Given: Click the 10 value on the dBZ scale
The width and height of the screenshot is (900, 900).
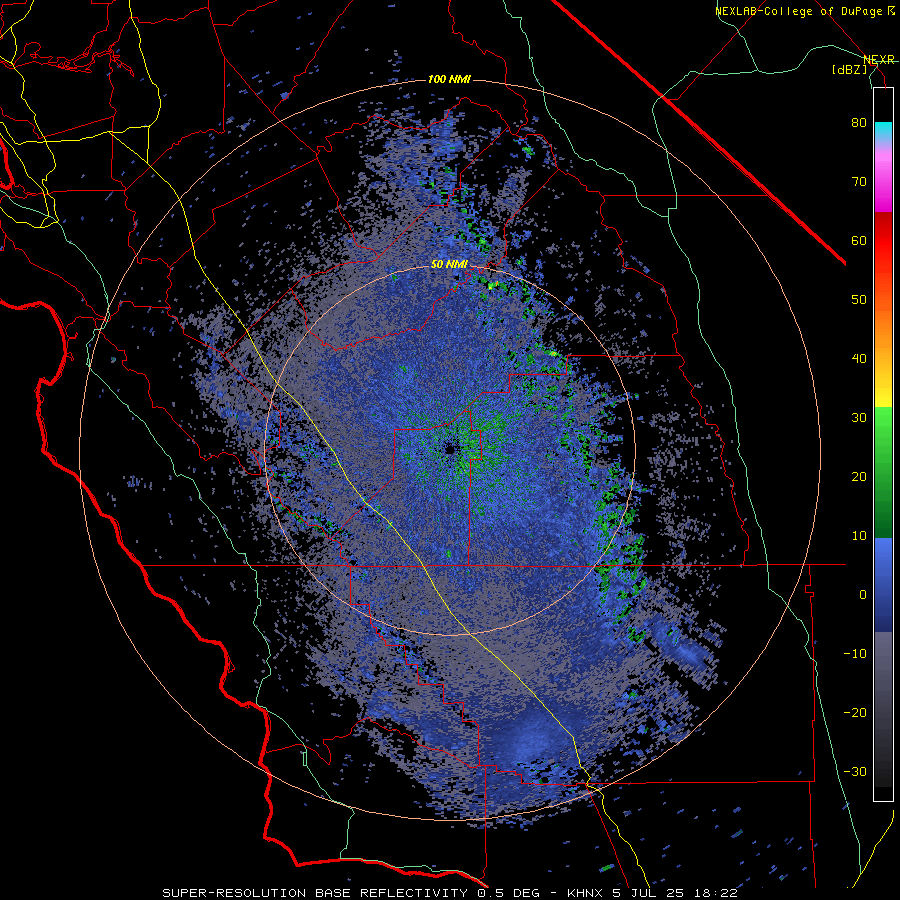Looking at the screenshot, I should pos(859,536).
